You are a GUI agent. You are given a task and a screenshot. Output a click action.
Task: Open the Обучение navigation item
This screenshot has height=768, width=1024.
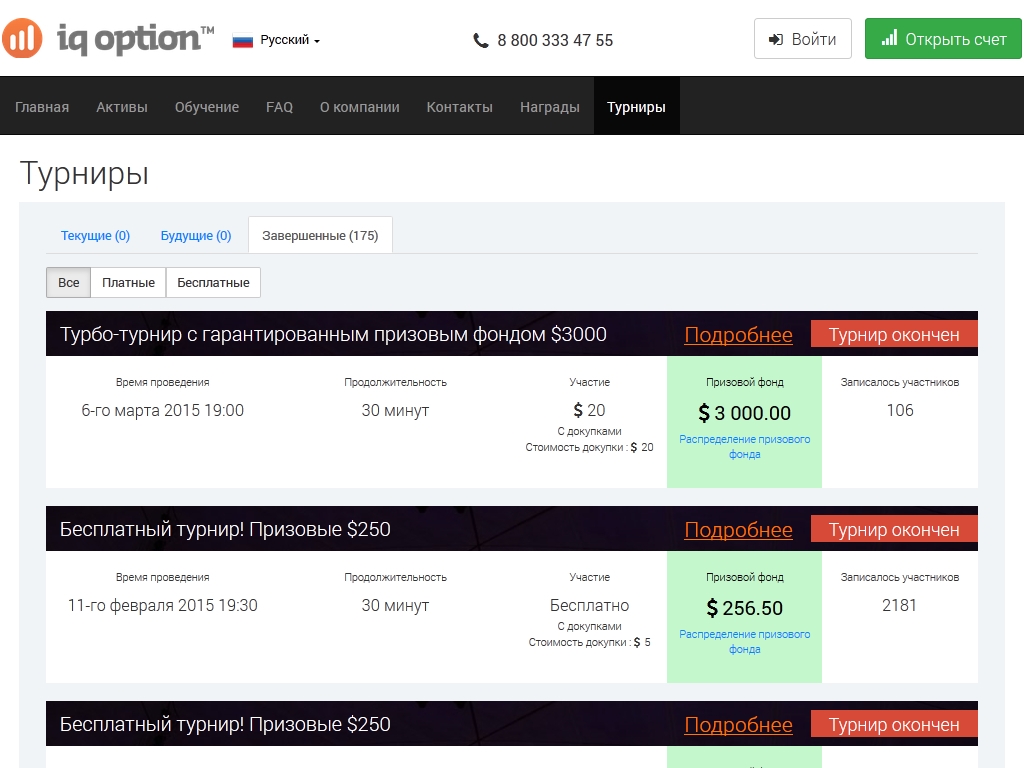(x=207, y=107)
